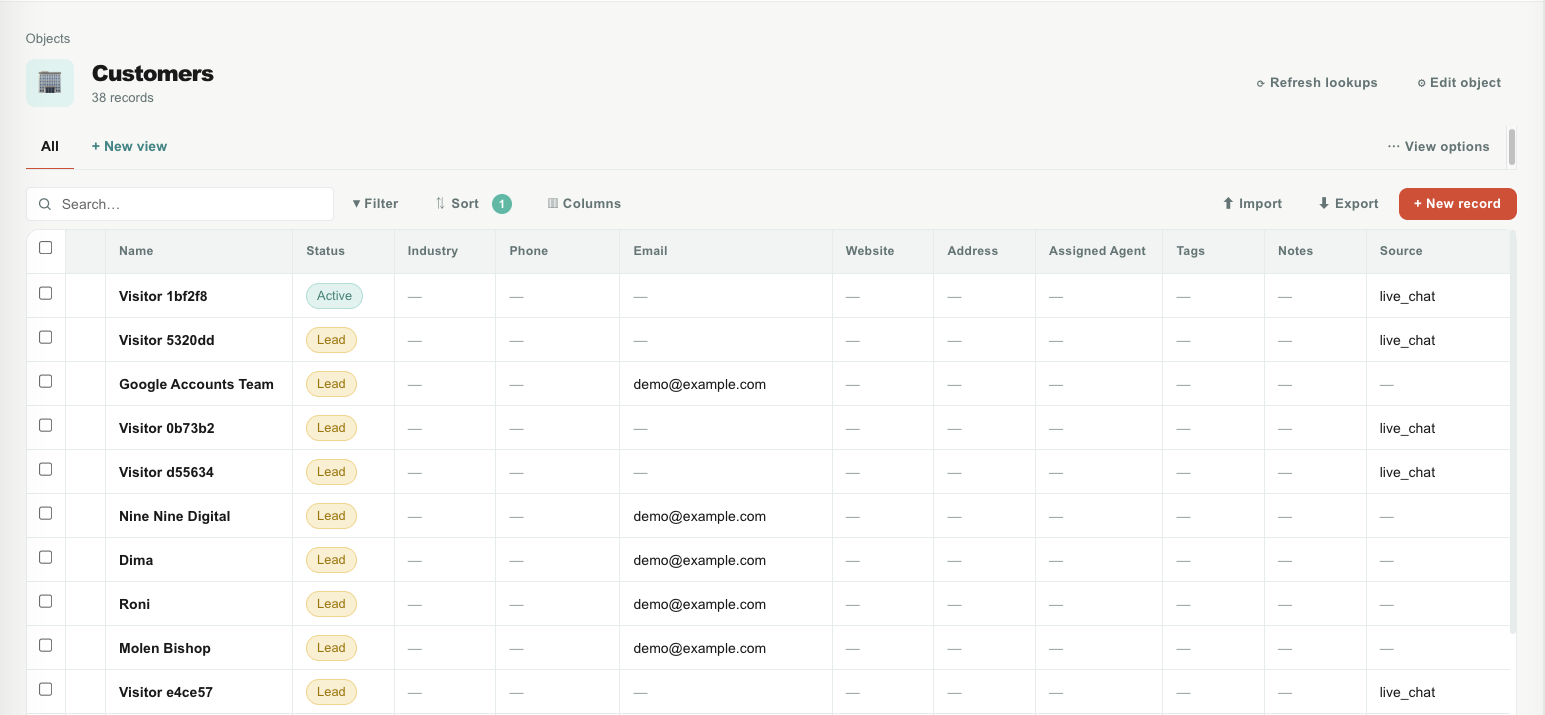This screenshot has height=715, width=1545.
Task: Focus the Search input field
Action: 180,204
